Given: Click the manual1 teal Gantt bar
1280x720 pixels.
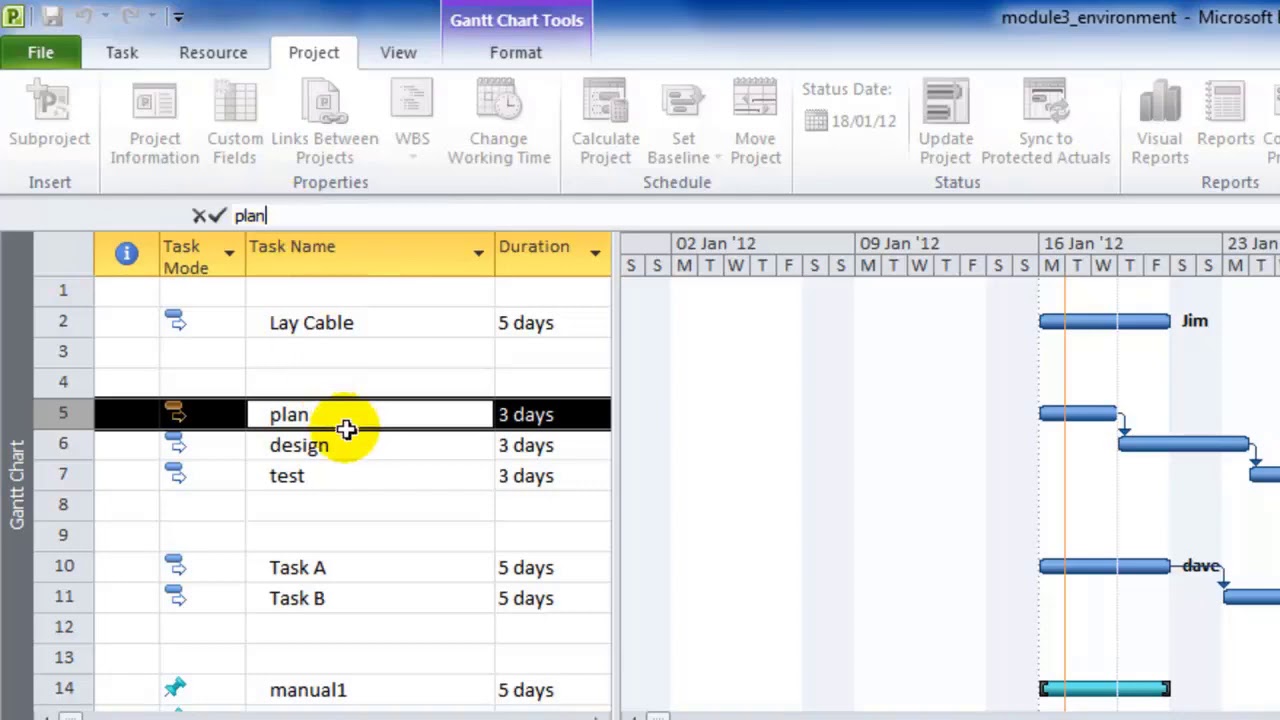Looking at the screenshot, I should click(1104, 688).
